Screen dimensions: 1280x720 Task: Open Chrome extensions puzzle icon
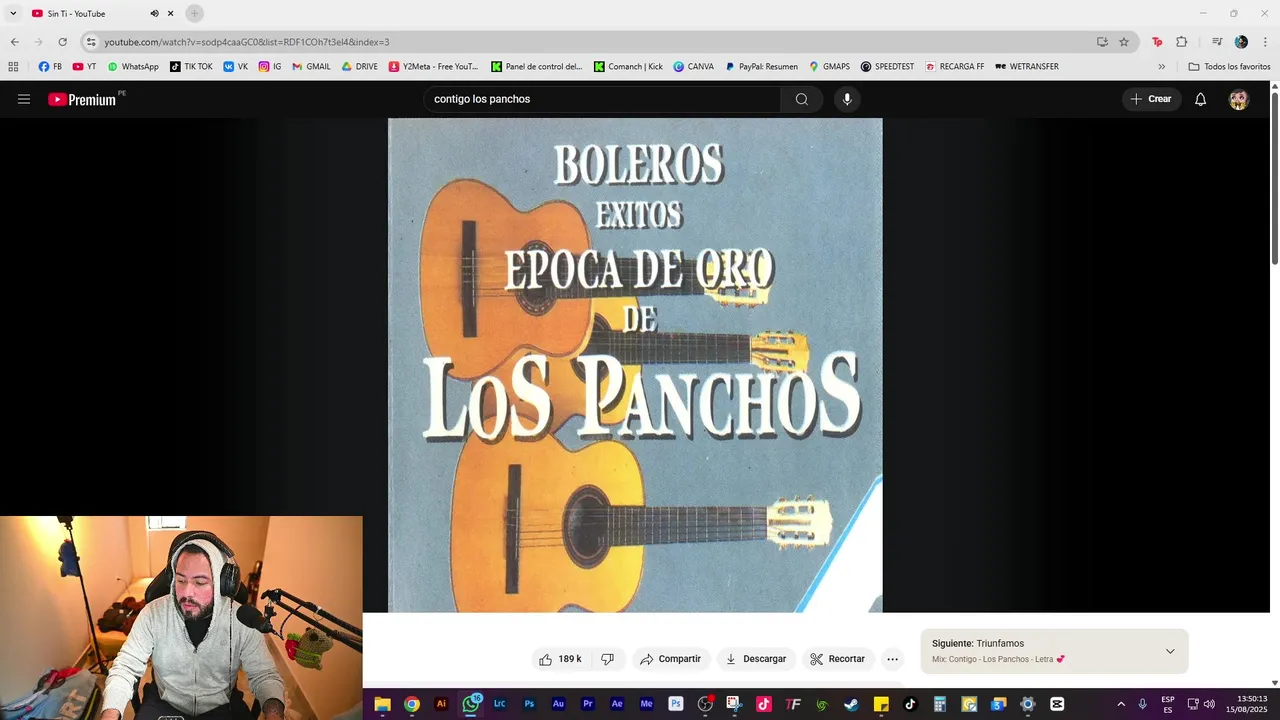pyautogui.click(x=1181, y=42)
